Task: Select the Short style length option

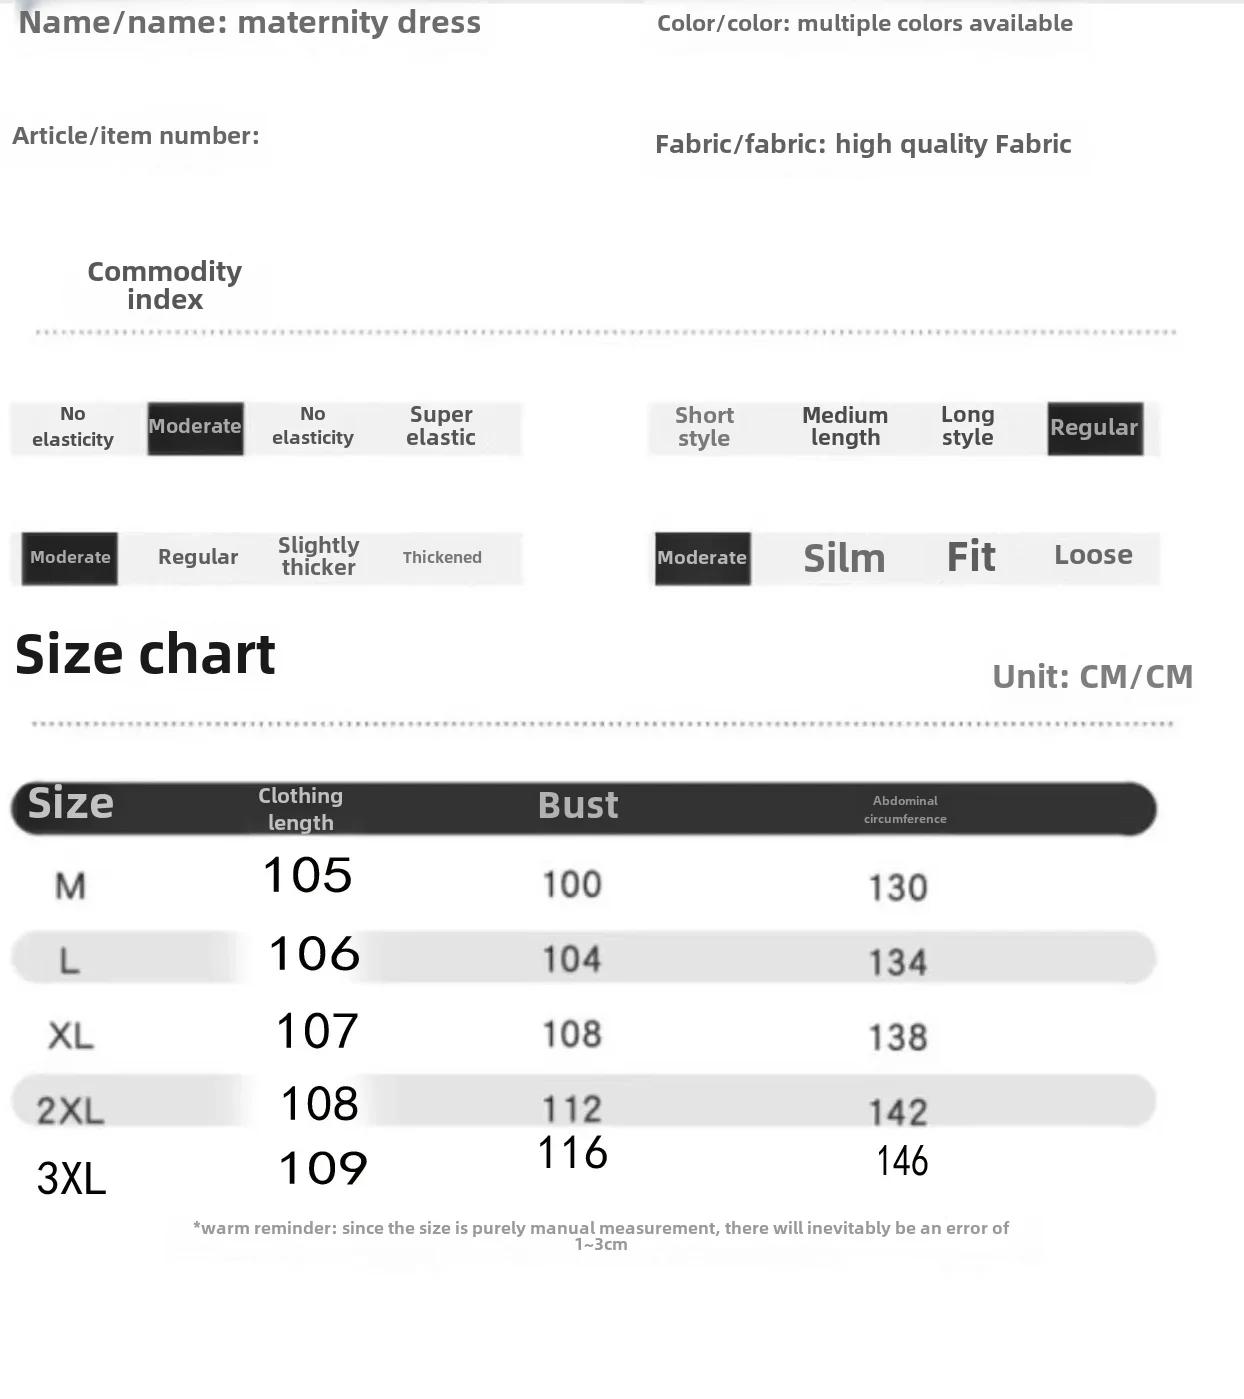Action: 704,427
